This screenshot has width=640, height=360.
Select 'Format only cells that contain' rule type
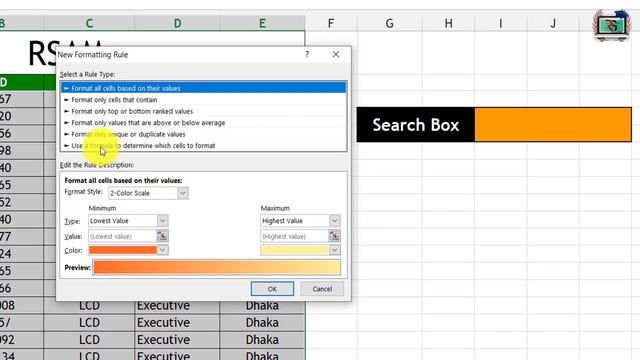(x=204, y=100)
